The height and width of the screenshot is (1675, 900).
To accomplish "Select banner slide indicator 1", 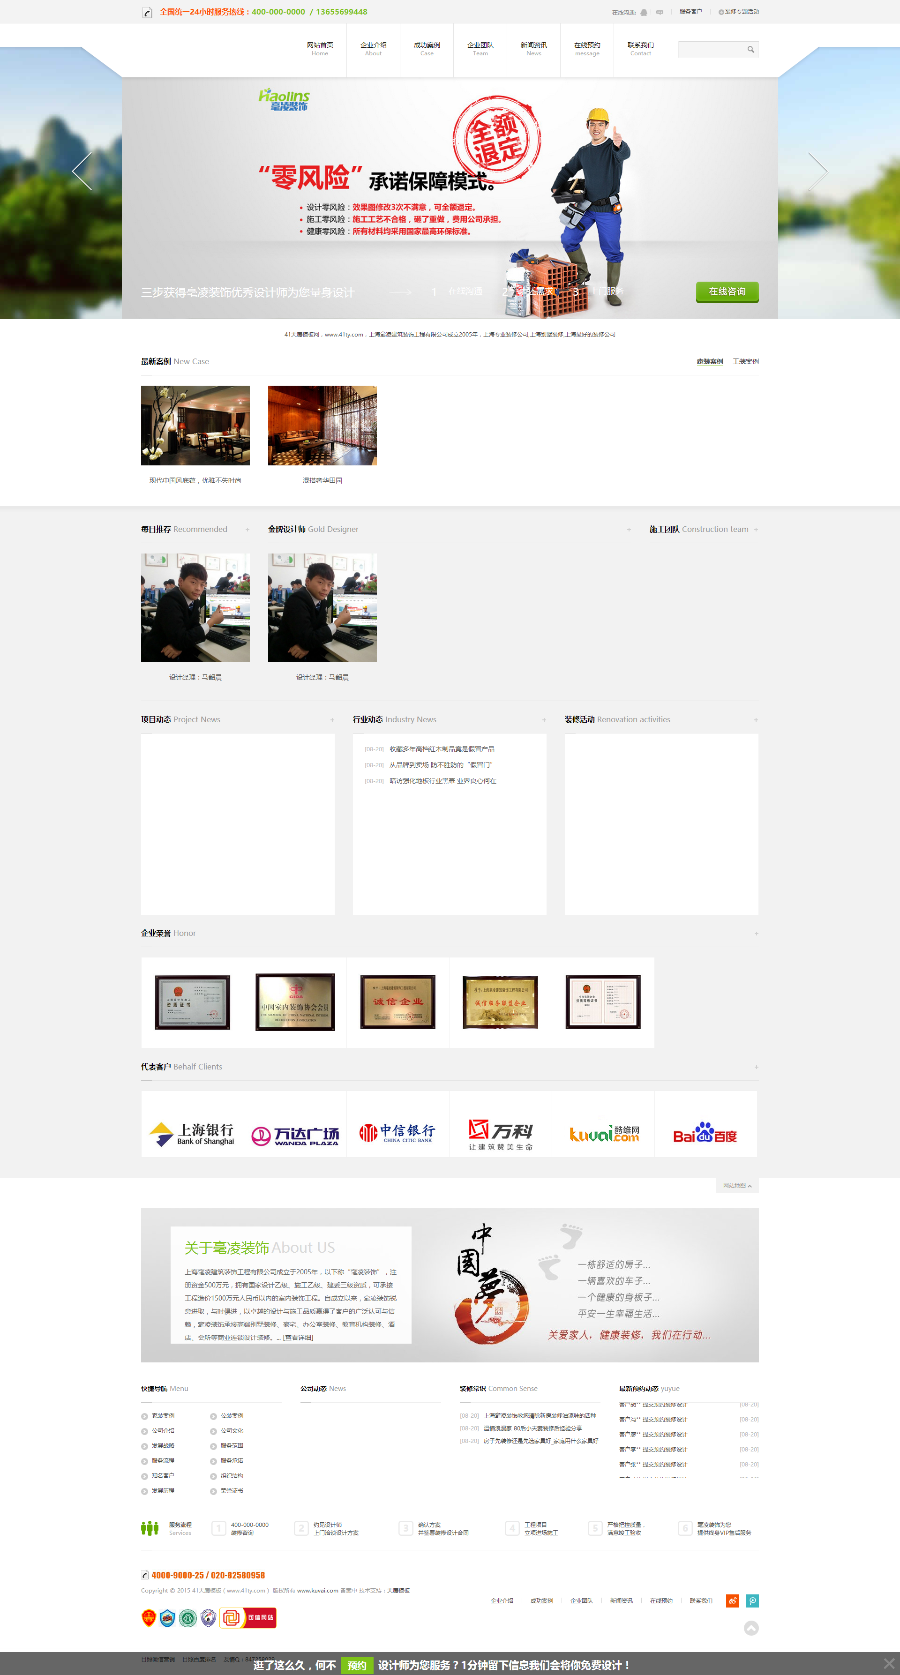I will (434, 292).
